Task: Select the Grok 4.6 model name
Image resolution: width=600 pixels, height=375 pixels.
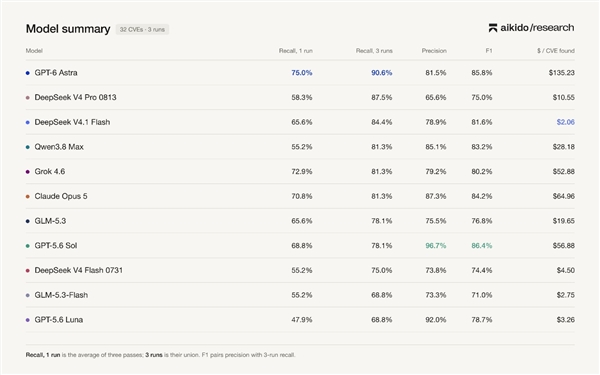Action: [x=50, y=171]
